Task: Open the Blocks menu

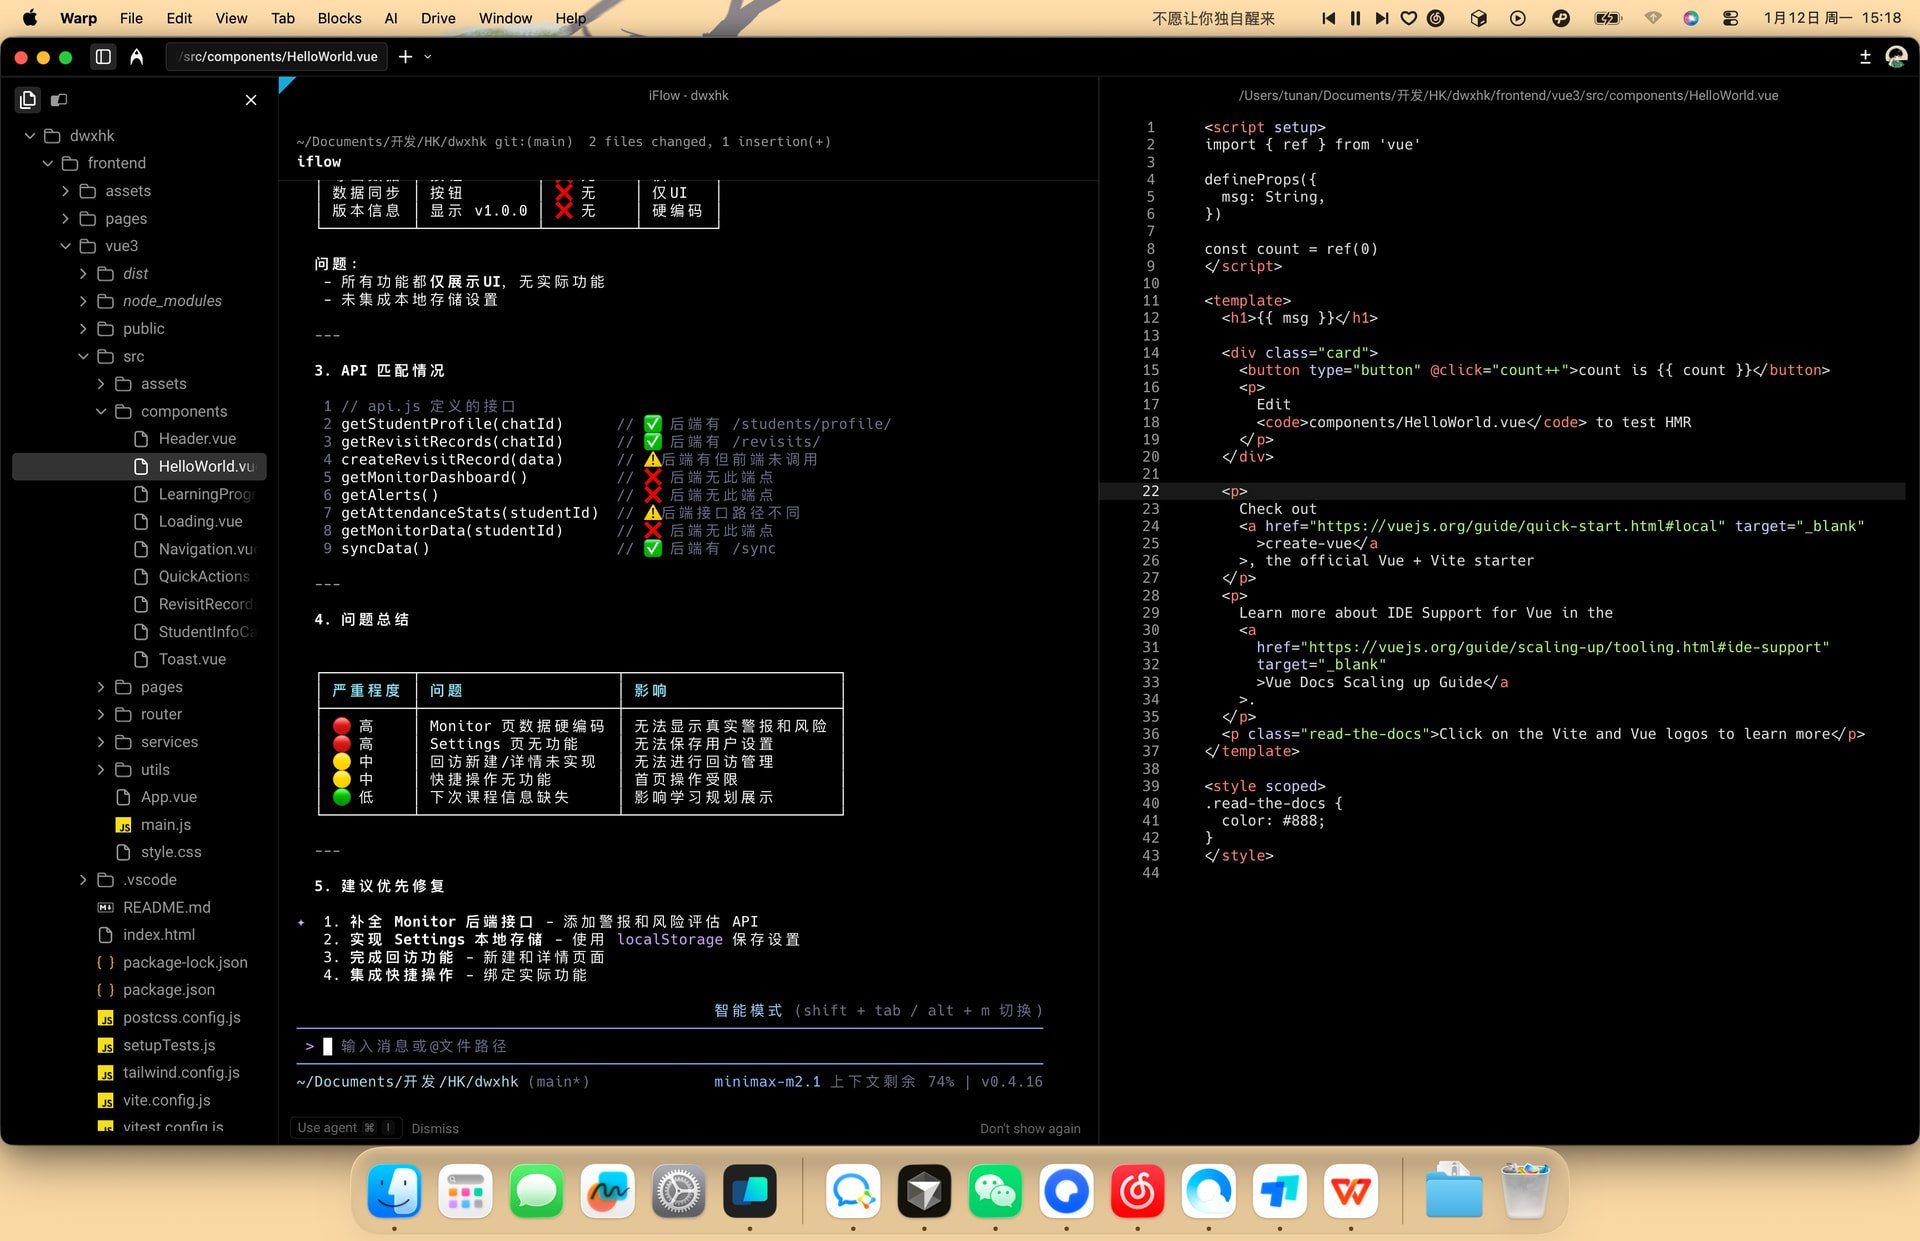Action: [339, 18]
